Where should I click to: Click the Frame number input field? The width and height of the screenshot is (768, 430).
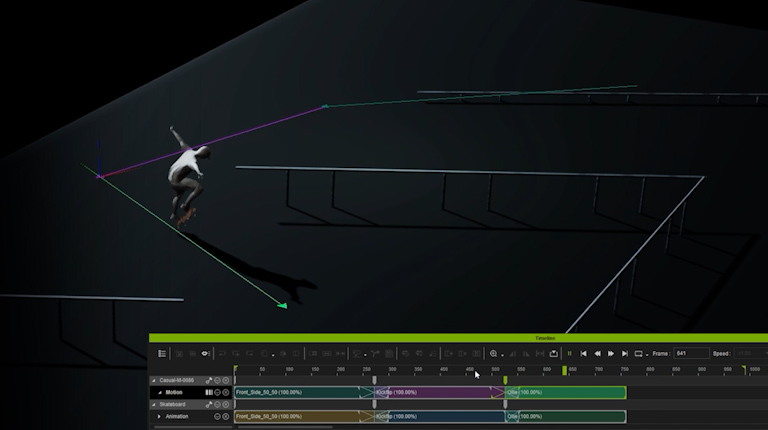[690, 353]
